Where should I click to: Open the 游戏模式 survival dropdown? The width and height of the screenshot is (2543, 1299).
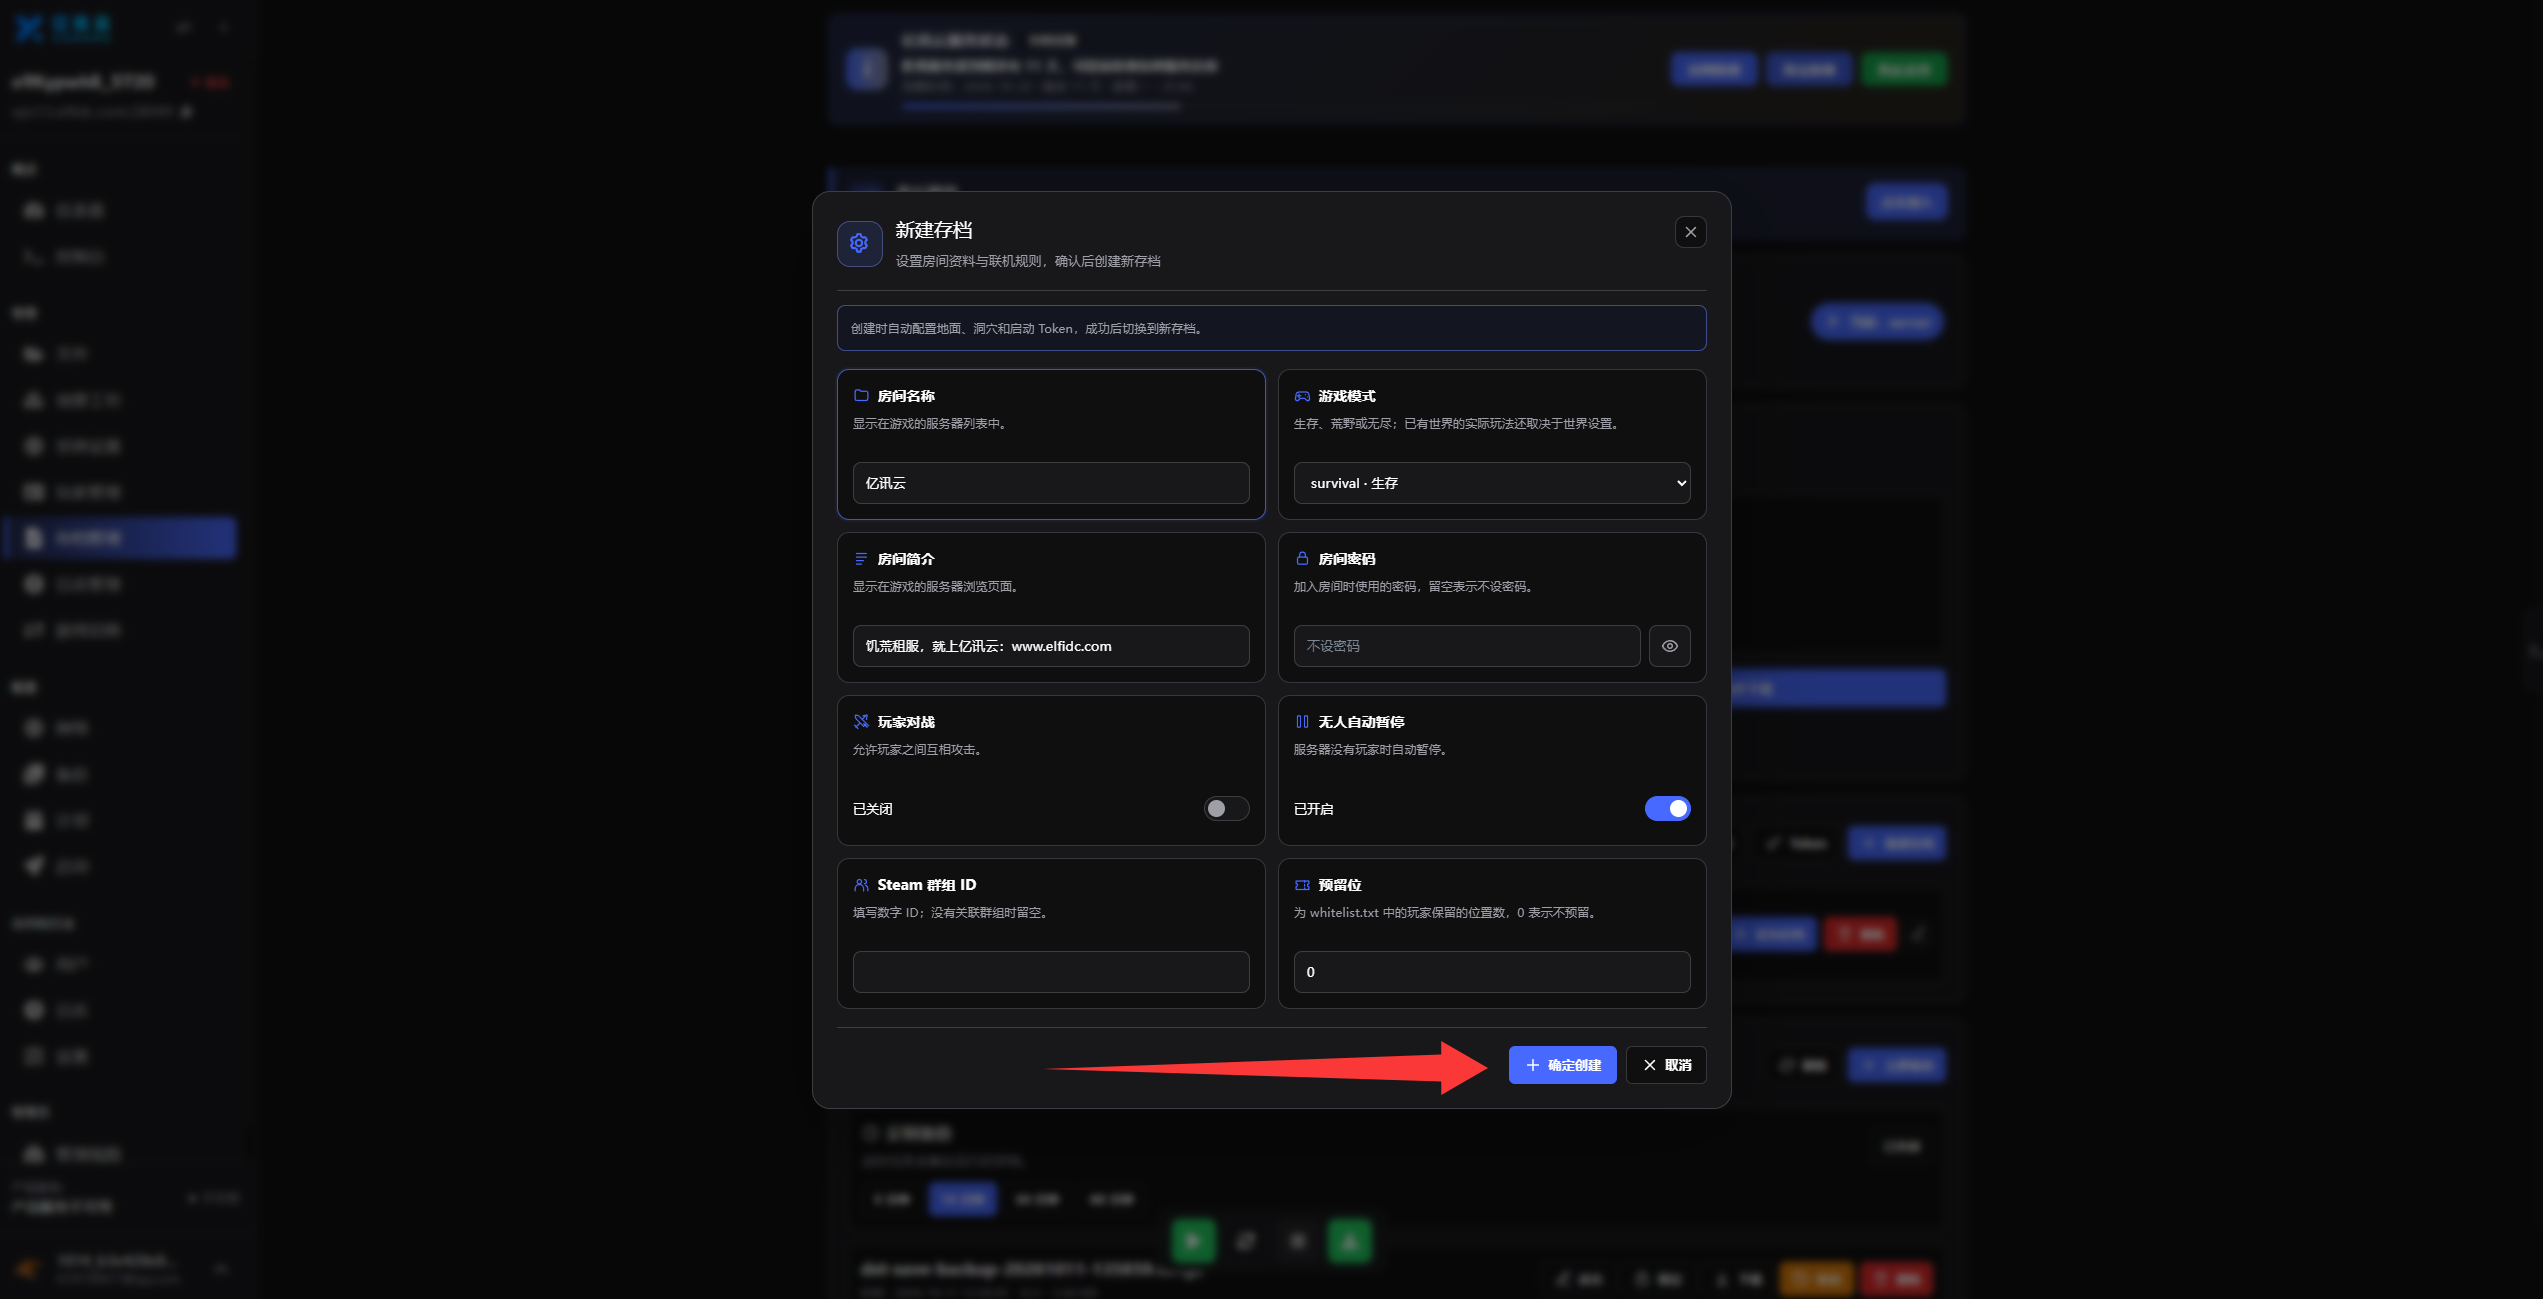click(x=1491, y=483)
